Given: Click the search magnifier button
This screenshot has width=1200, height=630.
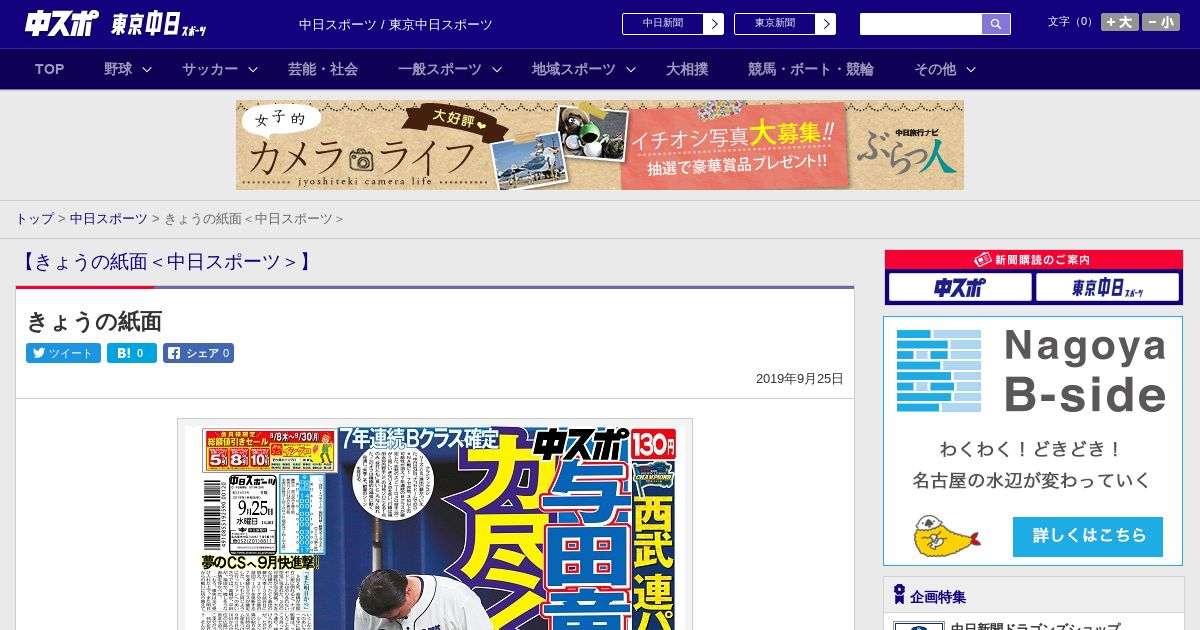Looking at the screenshot, I should (996, 24).
